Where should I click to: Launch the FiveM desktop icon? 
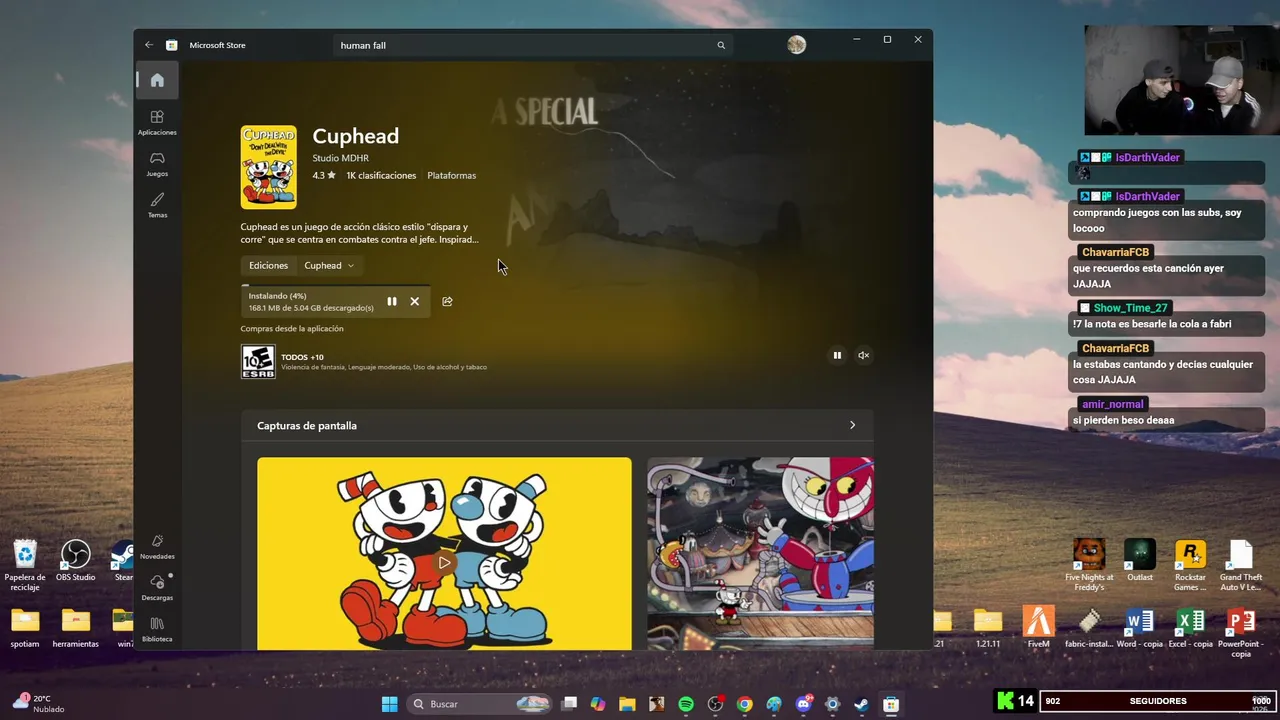pos(1038,628)
